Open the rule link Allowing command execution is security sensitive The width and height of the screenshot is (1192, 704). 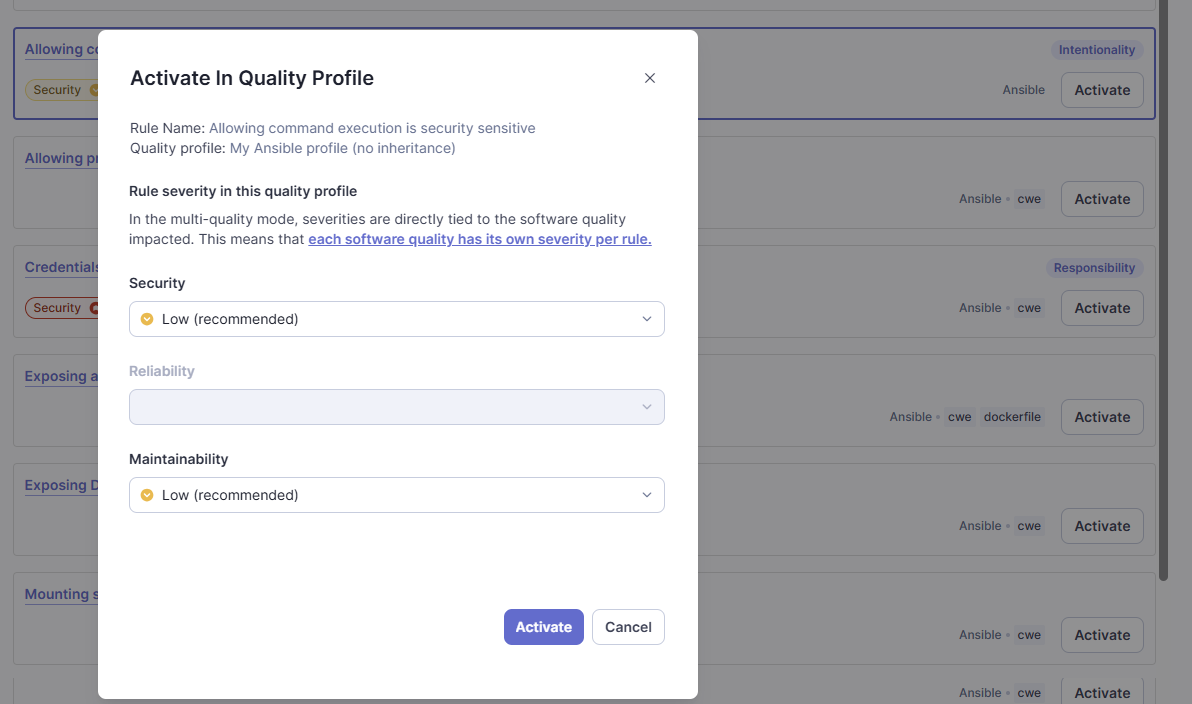(372, 127)
